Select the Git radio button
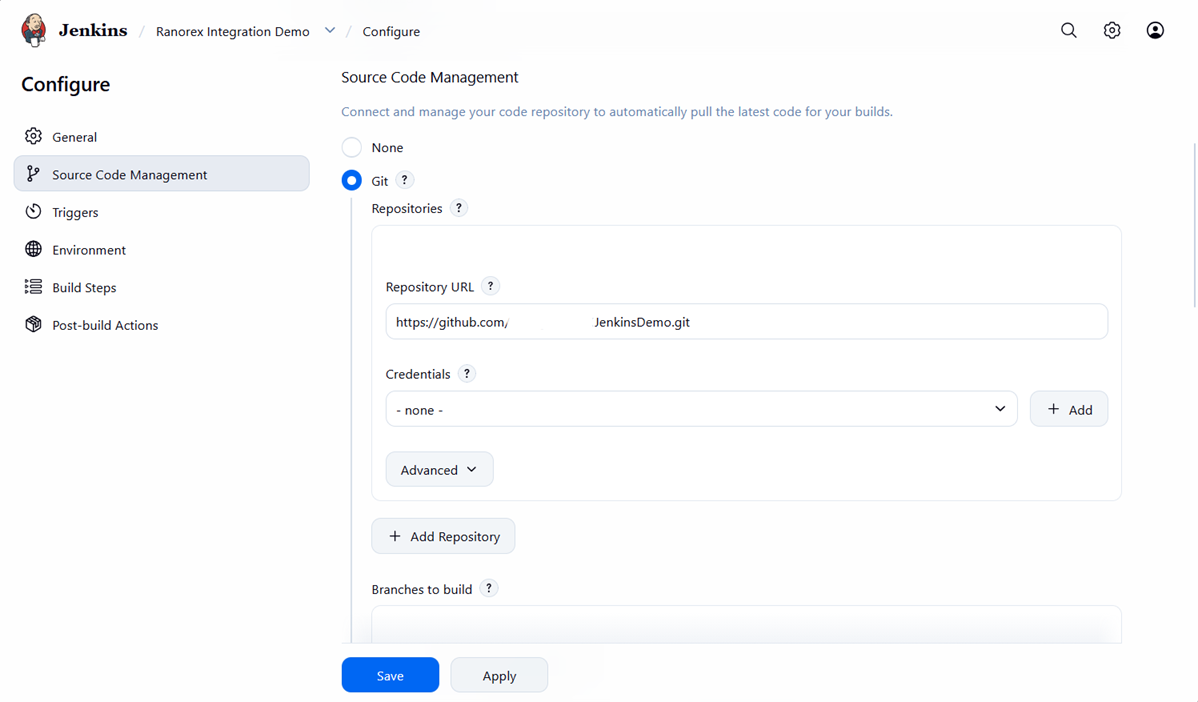This screenshot has height=702, width=1198. [x=351, y=180]
